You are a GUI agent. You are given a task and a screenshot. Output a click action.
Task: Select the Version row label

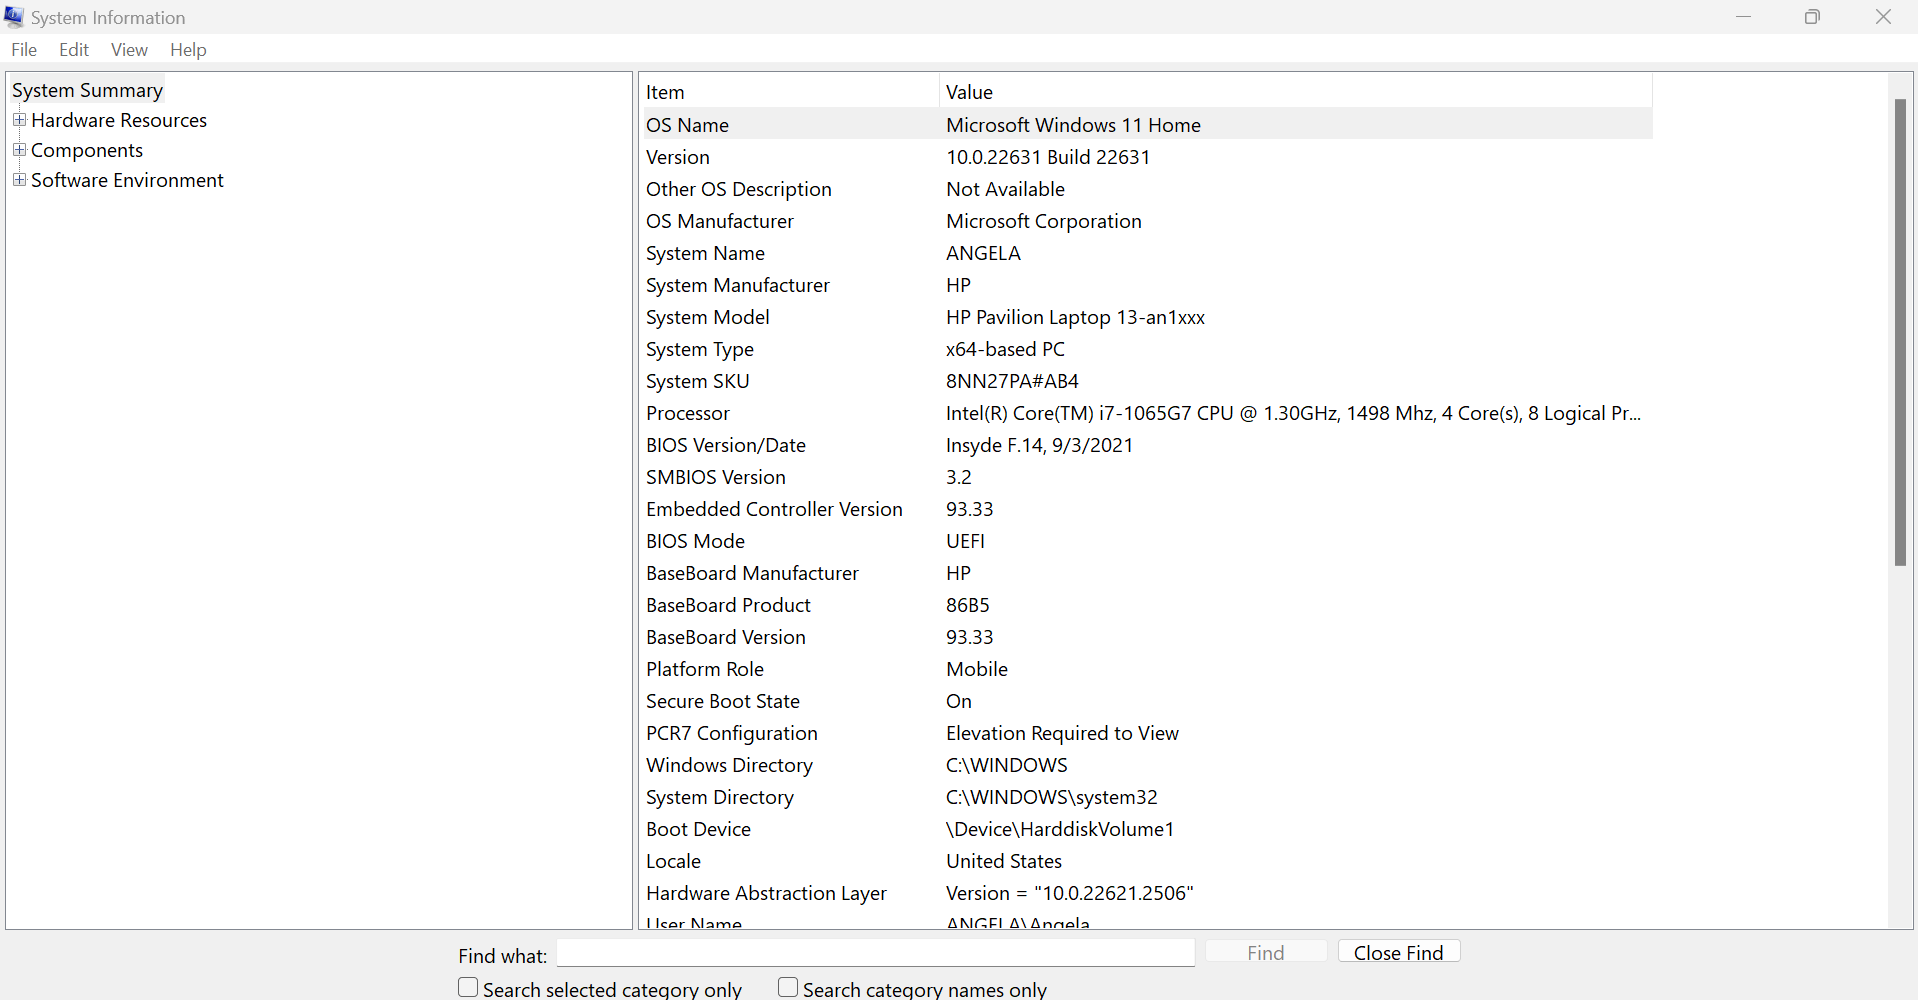[x=678, y=157]
